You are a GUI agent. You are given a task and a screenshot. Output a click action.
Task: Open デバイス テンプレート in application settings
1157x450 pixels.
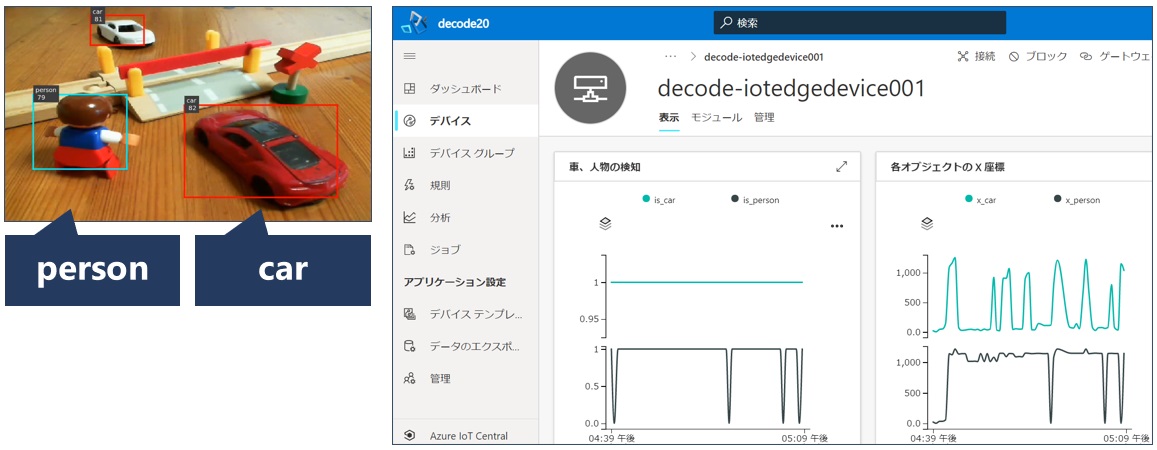click(x=466, y=314)
